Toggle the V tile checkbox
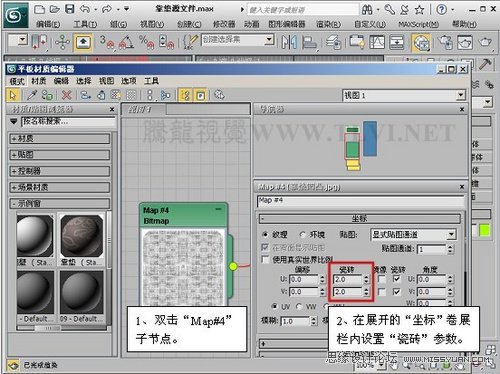Screen dimensions: 500x374 (x=397, y=292)
